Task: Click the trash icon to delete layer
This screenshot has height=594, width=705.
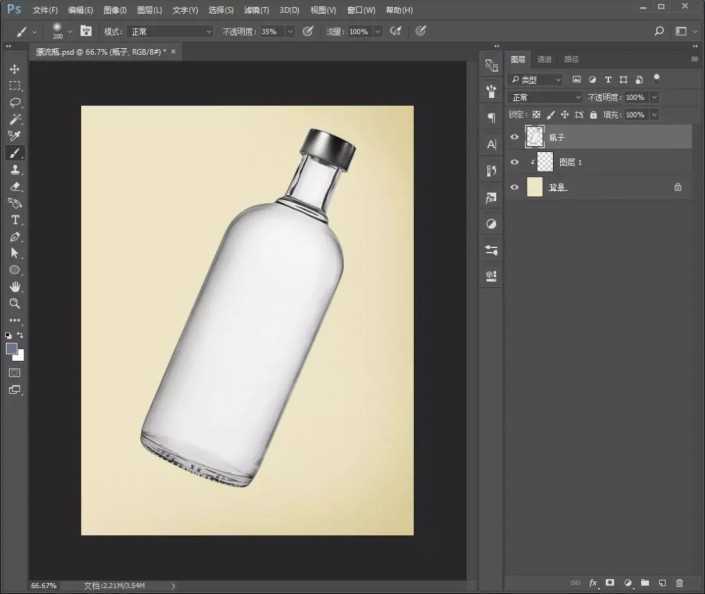Action: click(x=679, y=582)
